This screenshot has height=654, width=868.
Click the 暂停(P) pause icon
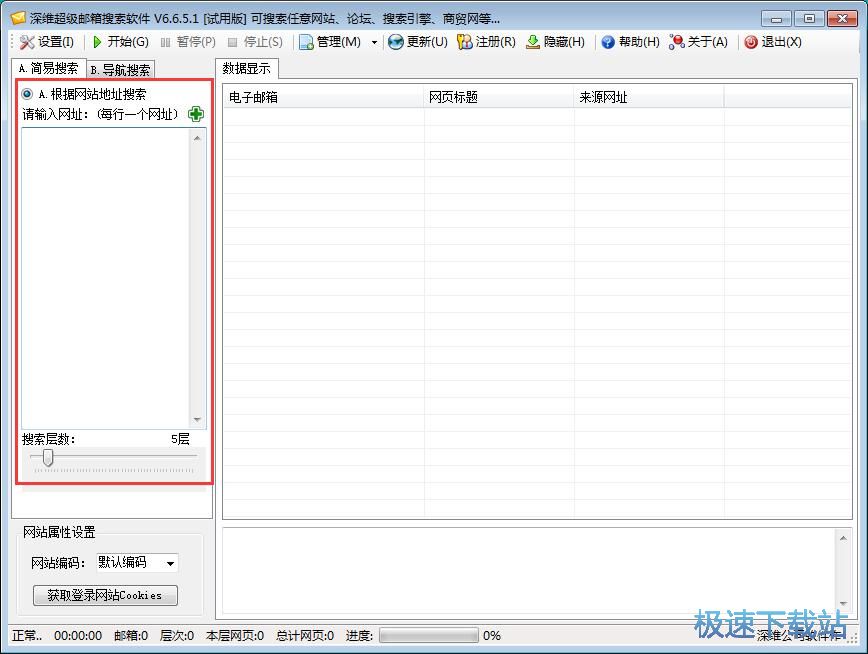165,42
